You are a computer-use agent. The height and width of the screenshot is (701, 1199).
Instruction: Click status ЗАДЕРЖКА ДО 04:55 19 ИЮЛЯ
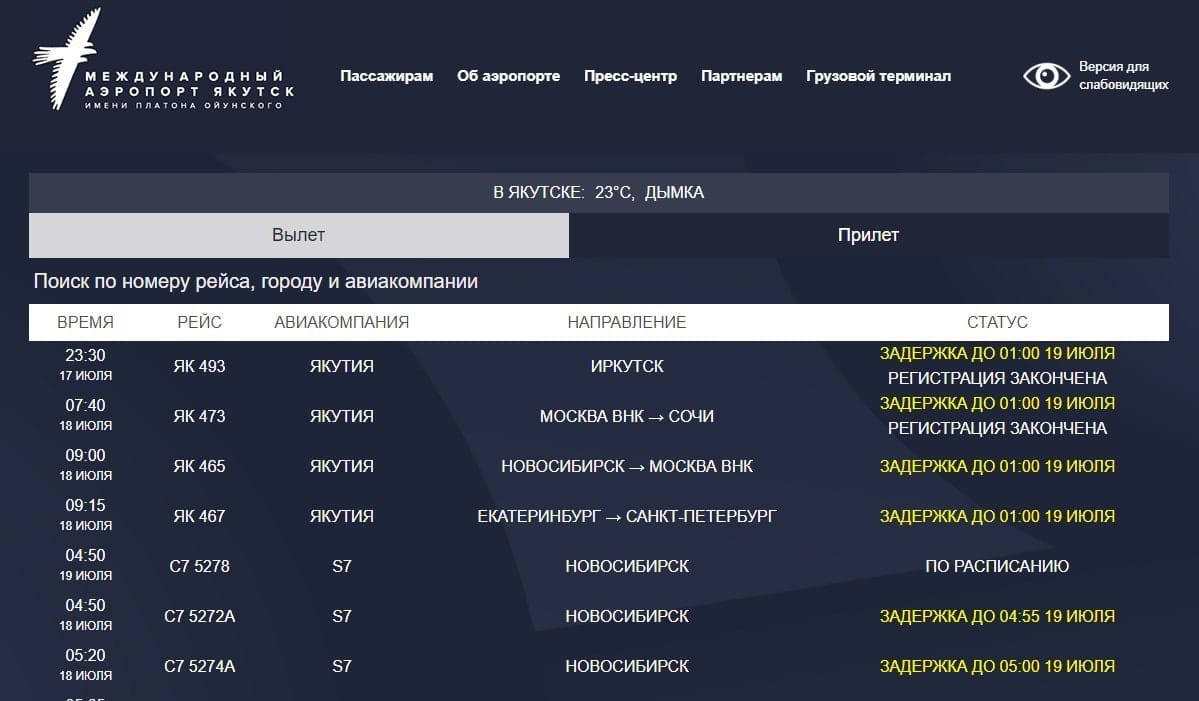coord(997,616)
